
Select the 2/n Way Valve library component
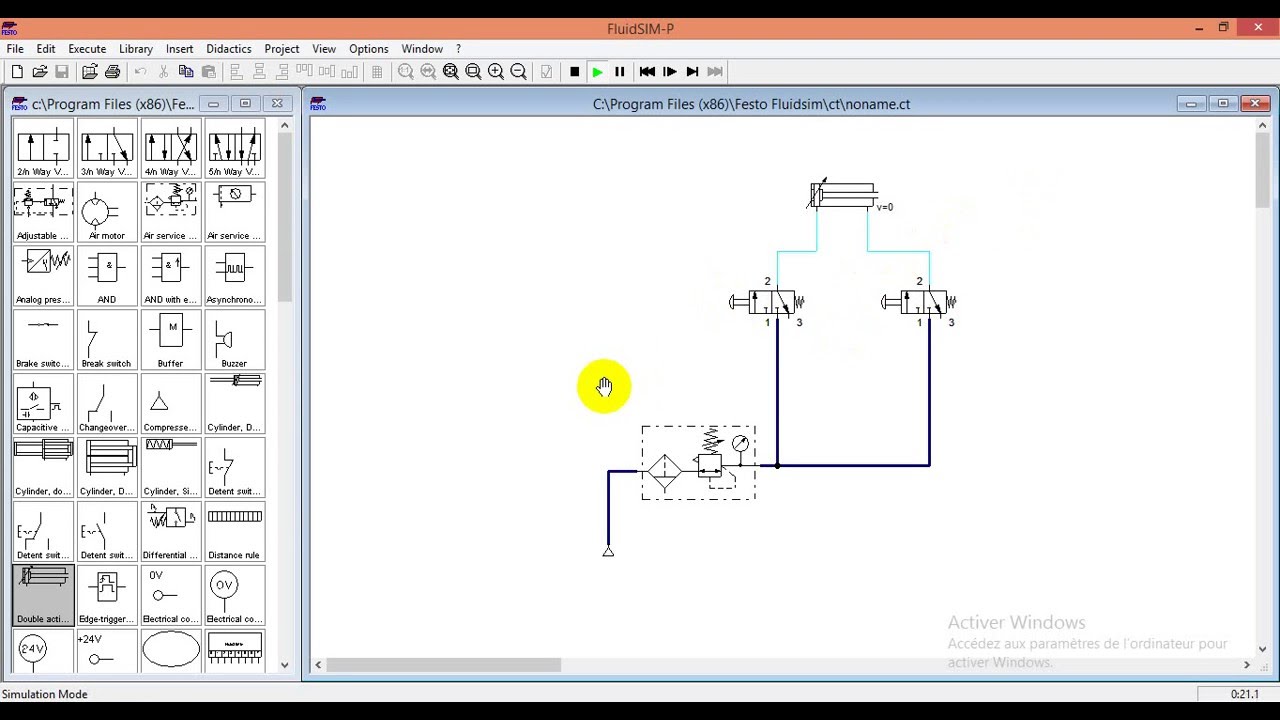pyautogui.click(x=43, y=148)
